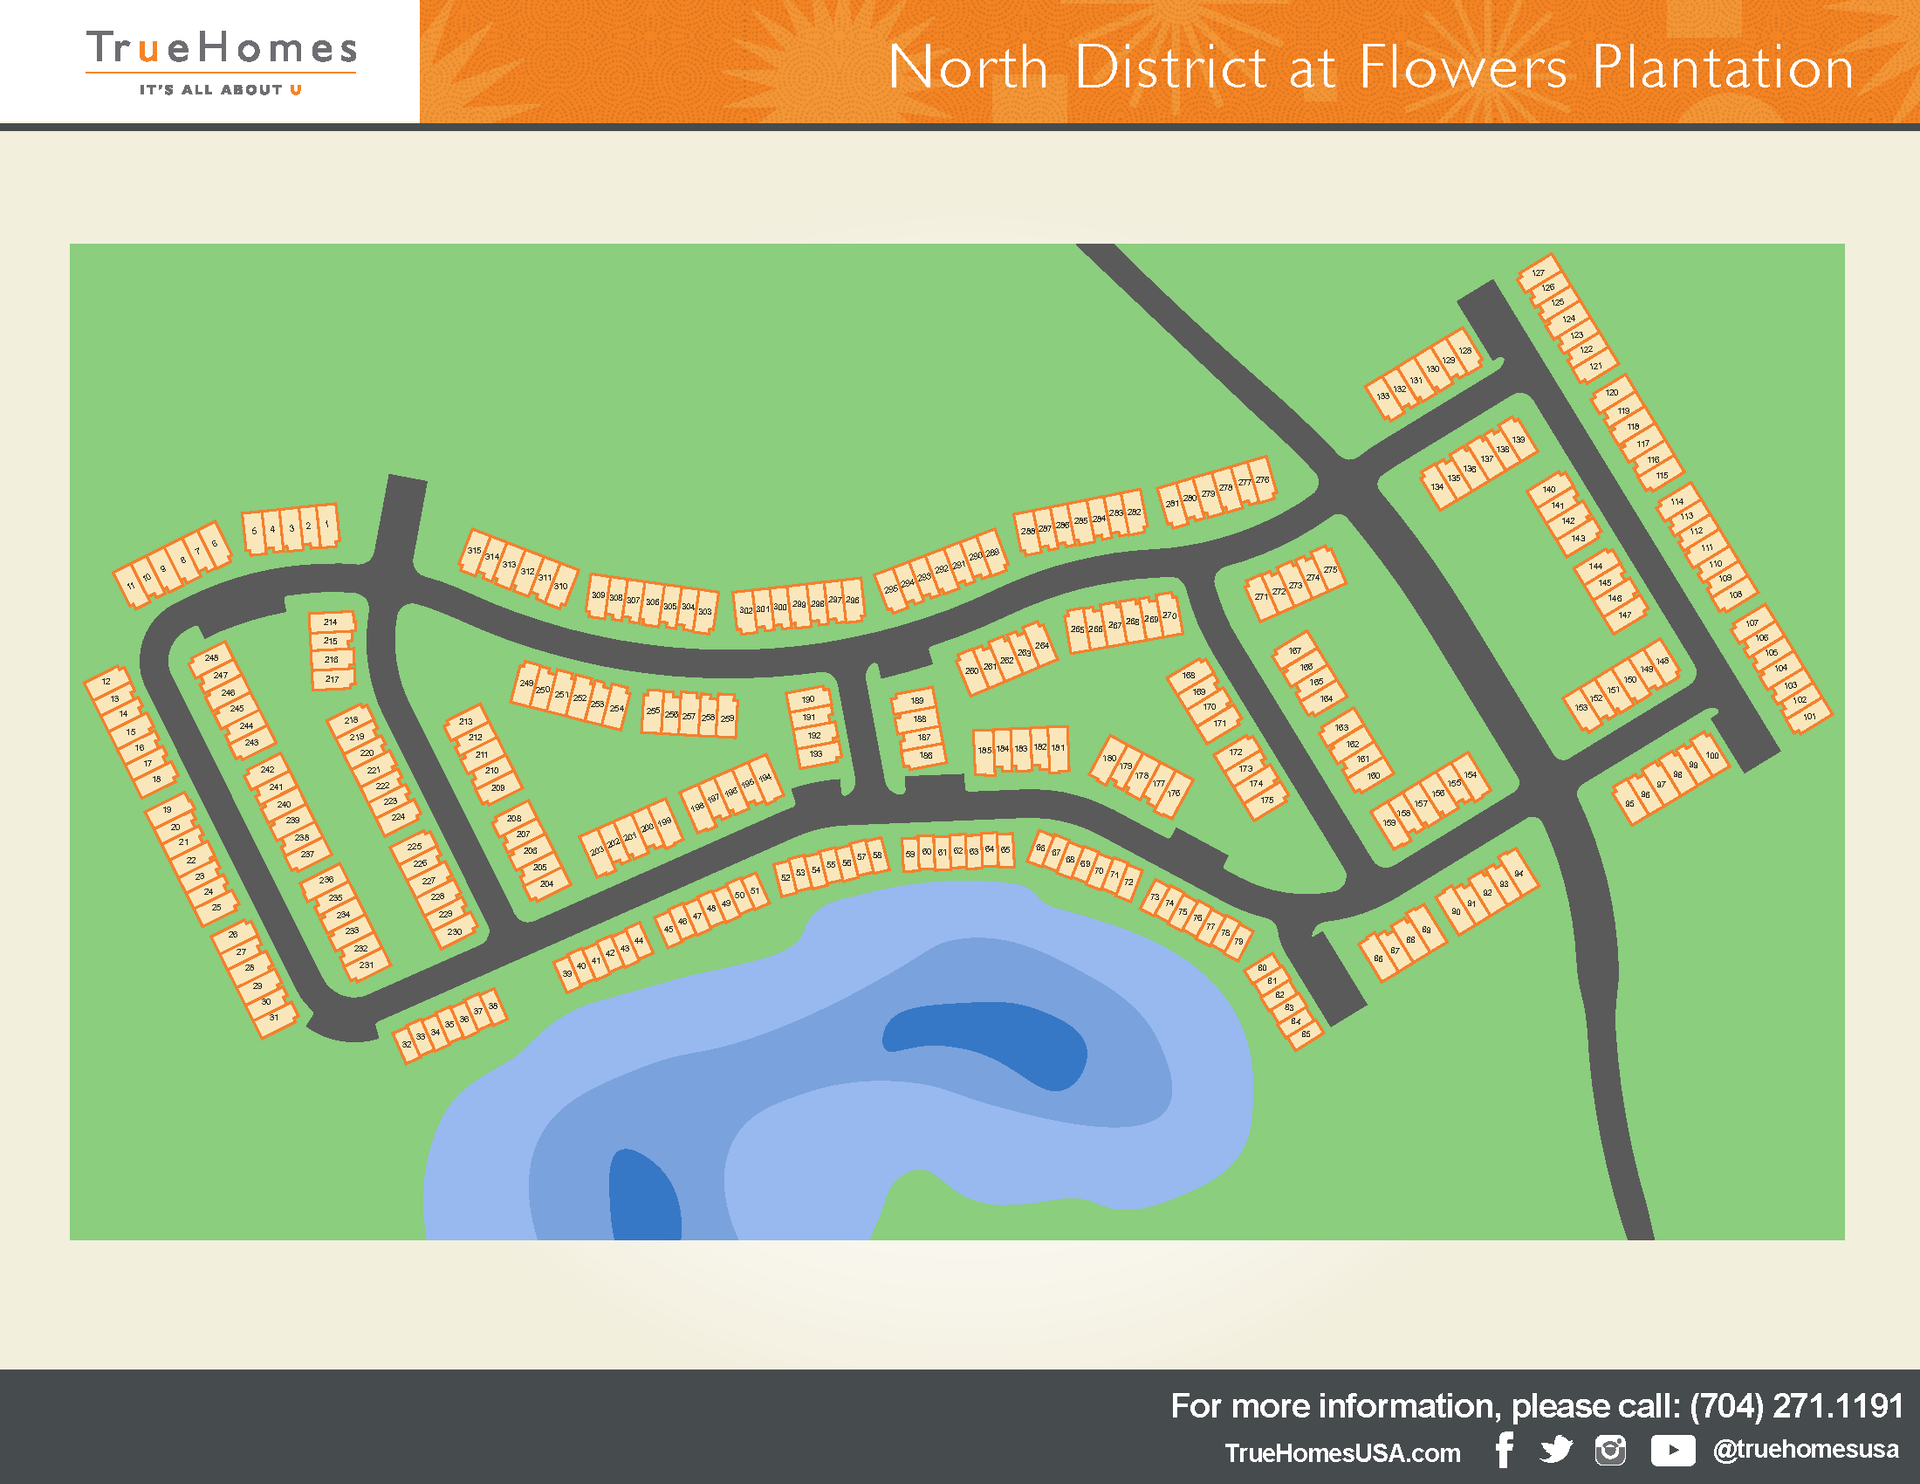Image resolution: width=1920 pixels, height=1484 pixels.
Task: Click the @truehomesusa handle
Action: pyautogui.click(x=1805, y=1450)
